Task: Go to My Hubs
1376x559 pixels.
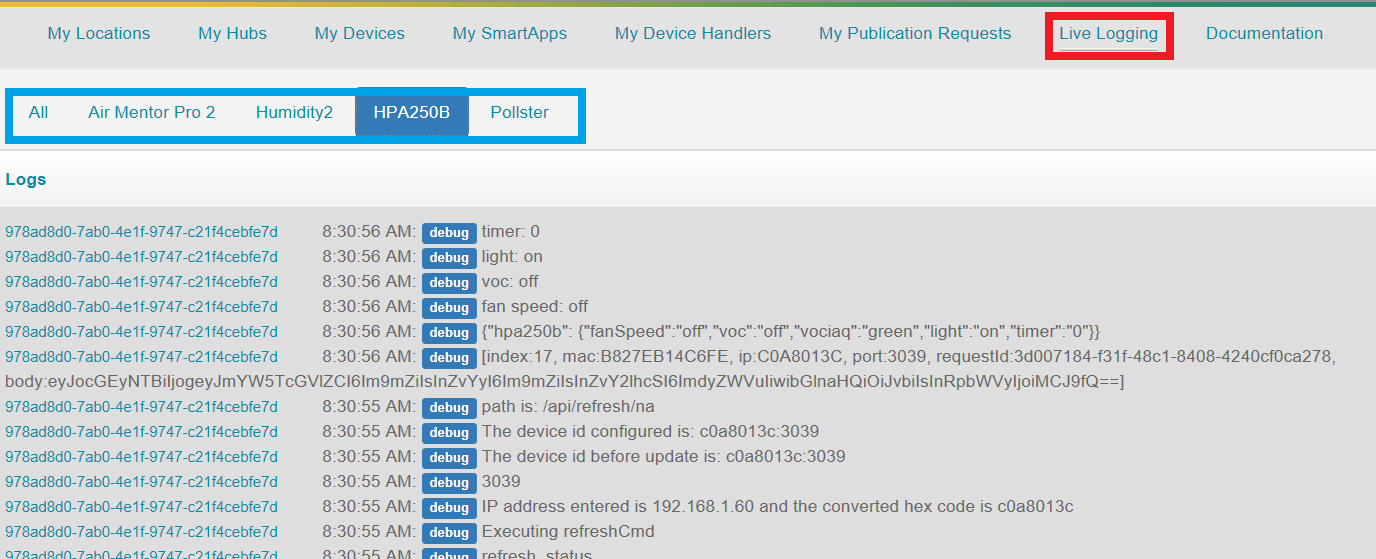Action: click(232, 33)
